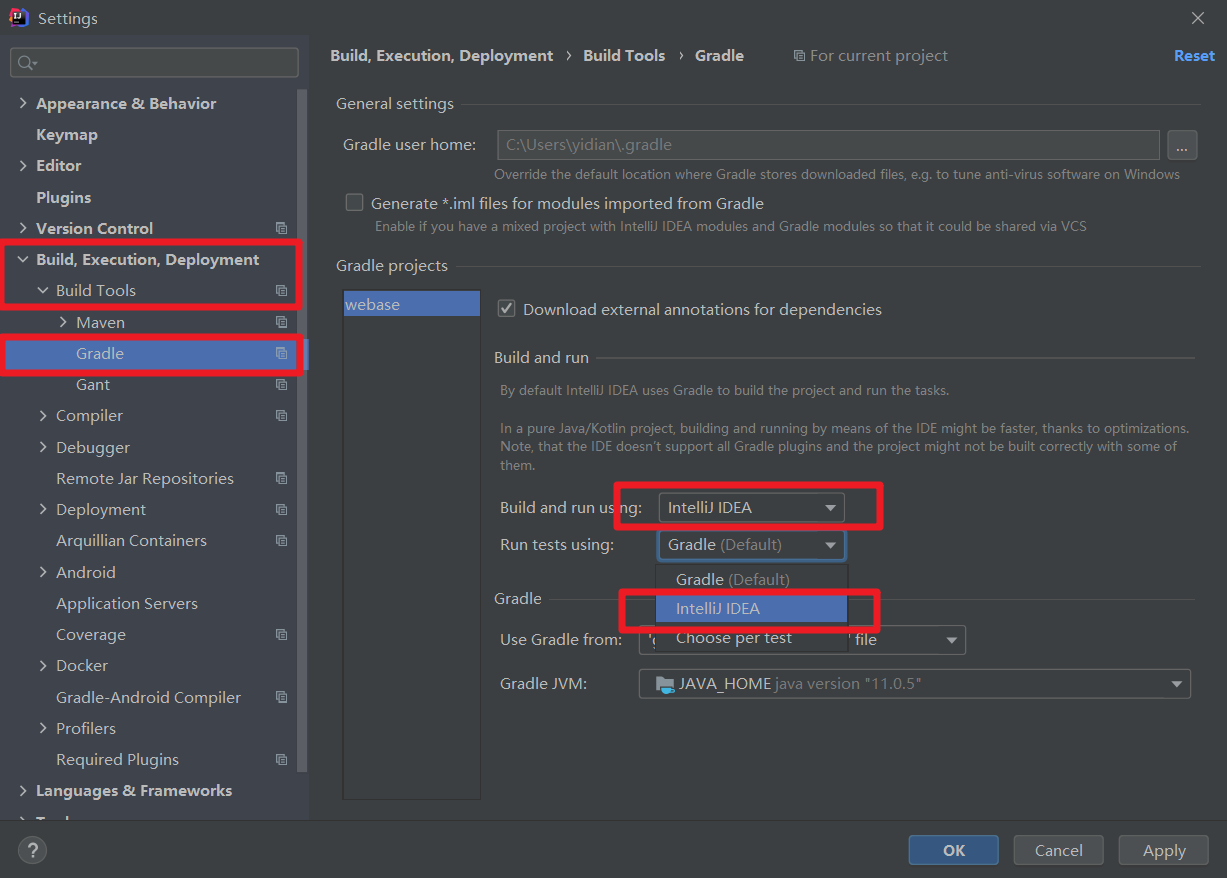Enable Generate *.iml files for Gradle modules
This screenshot has height=878, width=1227.
(354, 202)
